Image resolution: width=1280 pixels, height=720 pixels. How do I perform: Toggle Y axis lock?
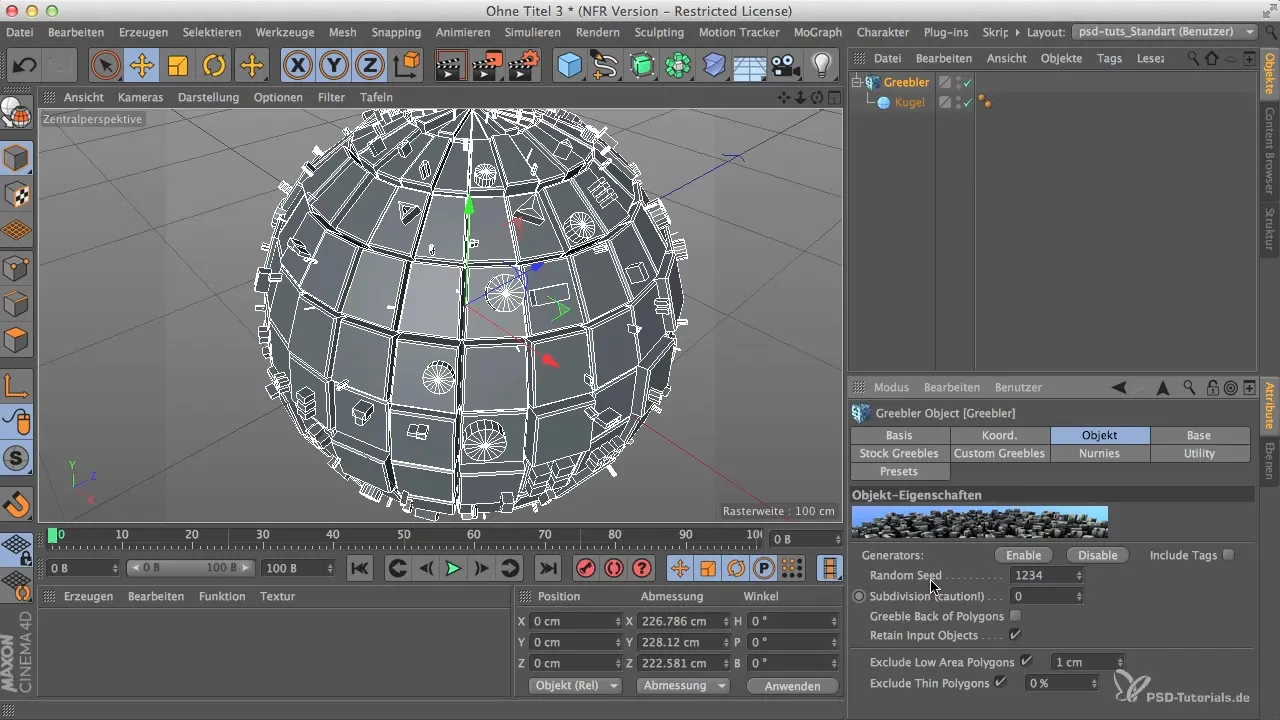(334, 66)
